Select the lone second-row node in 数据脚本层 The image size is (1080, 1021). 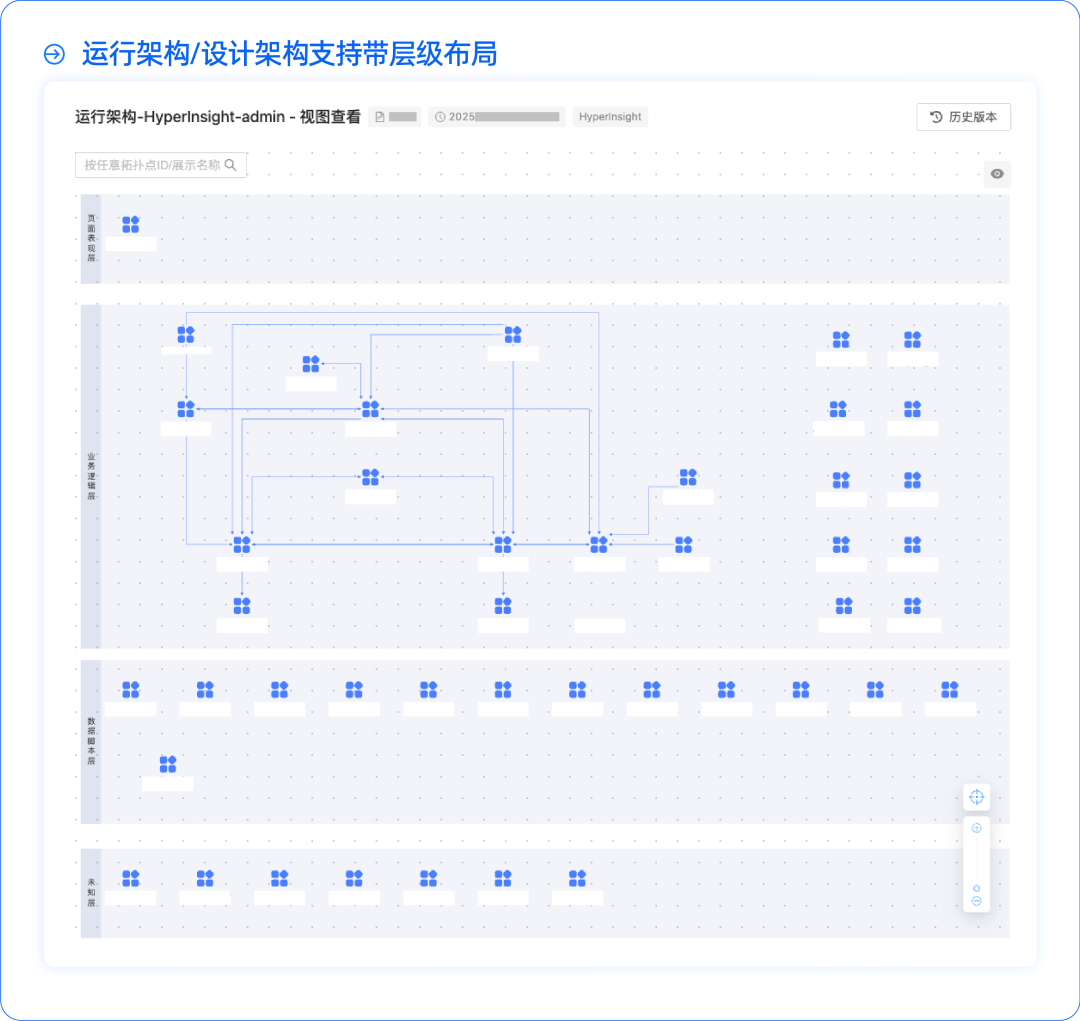point(167,764)
